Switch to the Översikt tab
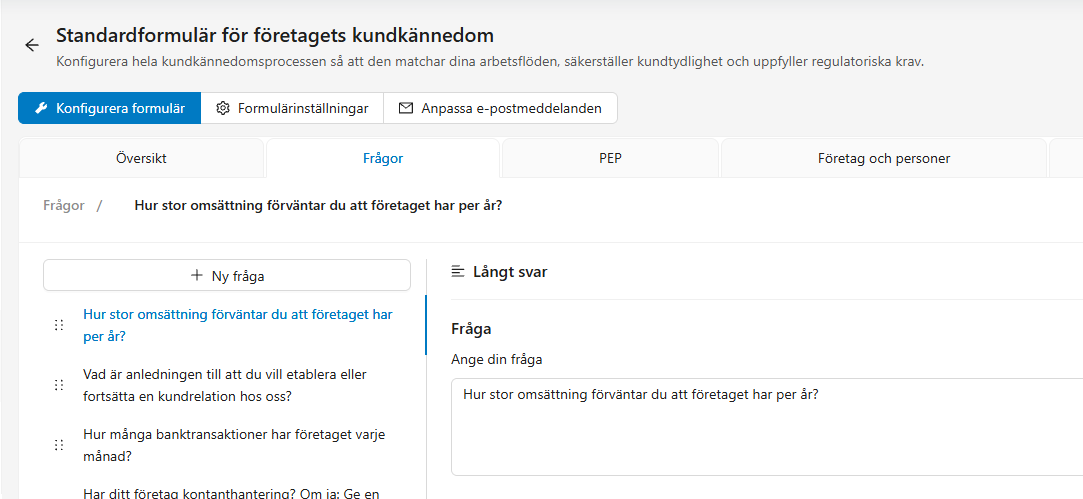 tap(142, 158)
